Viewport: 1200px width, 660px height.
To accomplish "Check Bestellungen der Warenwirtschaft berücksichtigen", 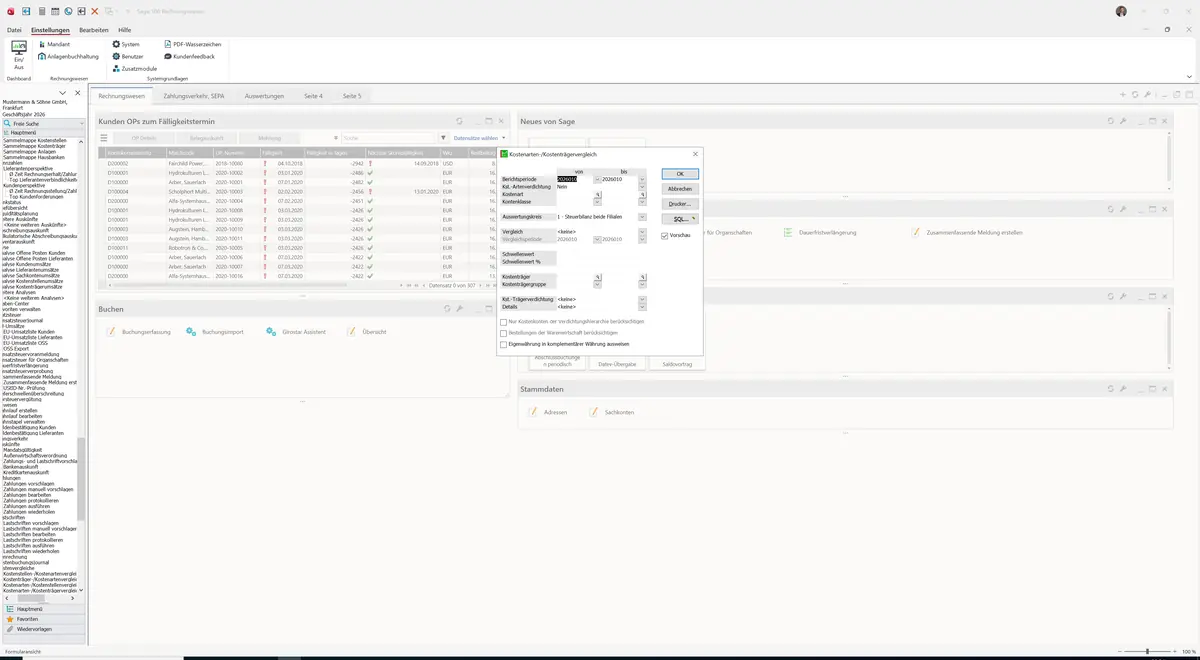I will [x=504, y=332].
